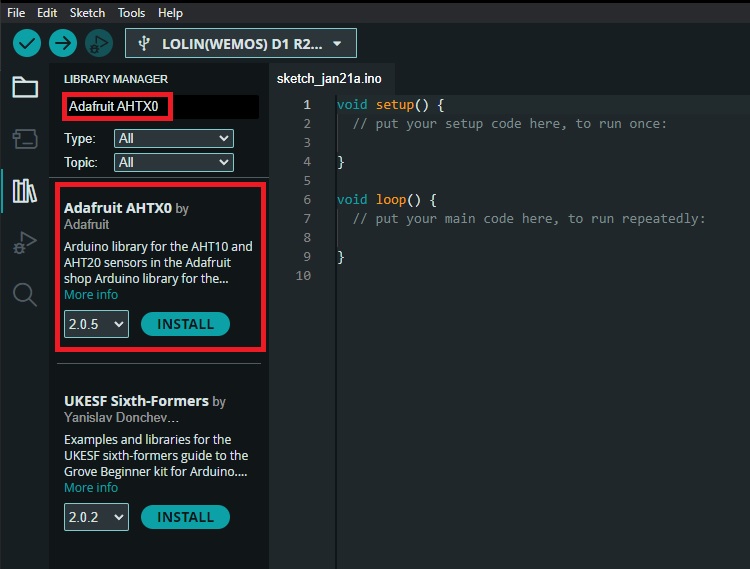Open UKESF Sixth-Formers version 2.0.2 dropdown
This screenshot has height=569, width=750.
[96, 517]
